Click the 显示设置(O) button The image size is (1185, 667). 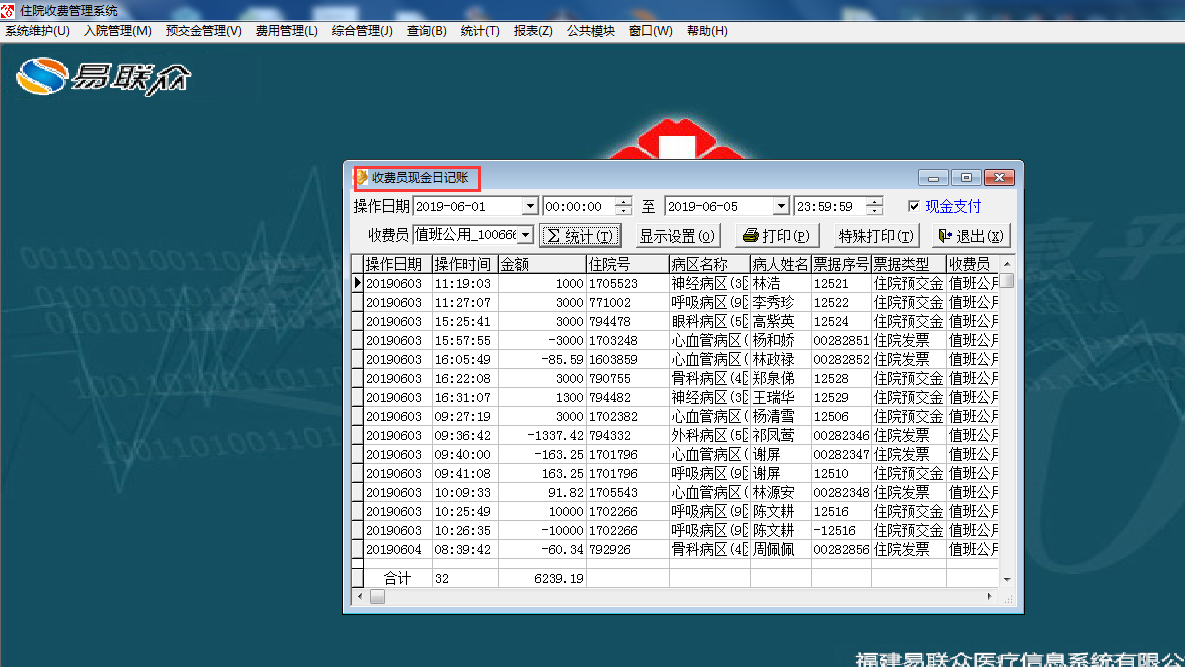pyautogui.click(x=677, y=236)
